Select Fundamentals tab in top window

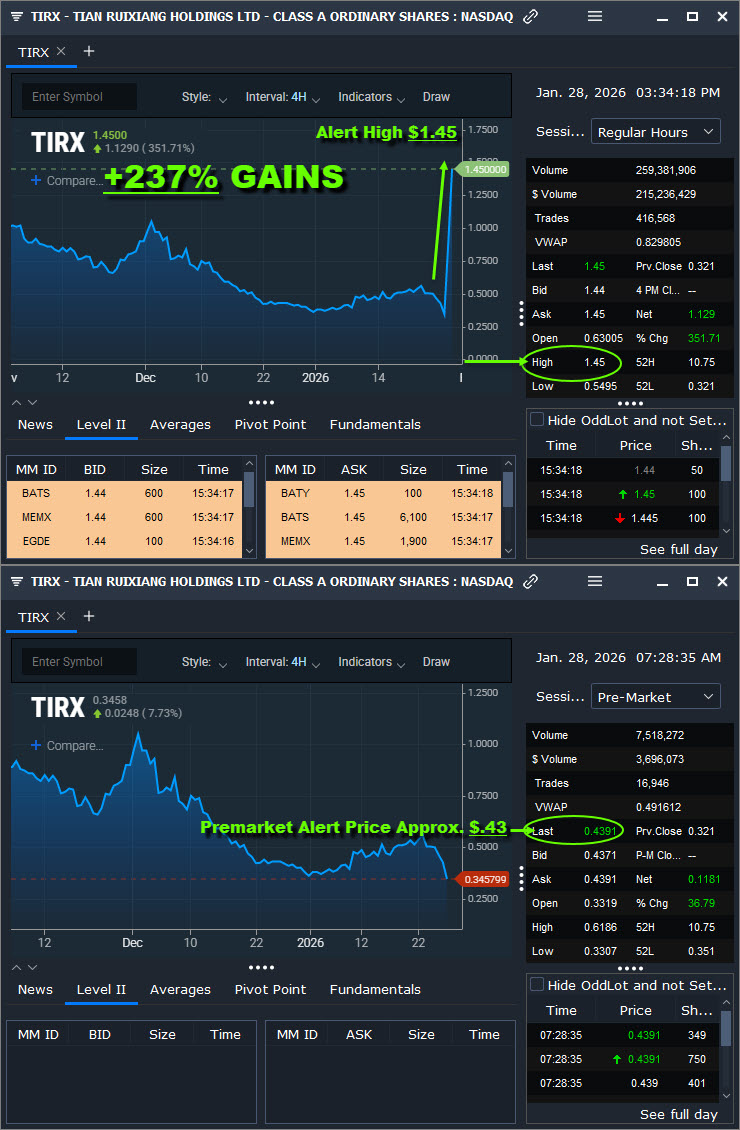375,424
